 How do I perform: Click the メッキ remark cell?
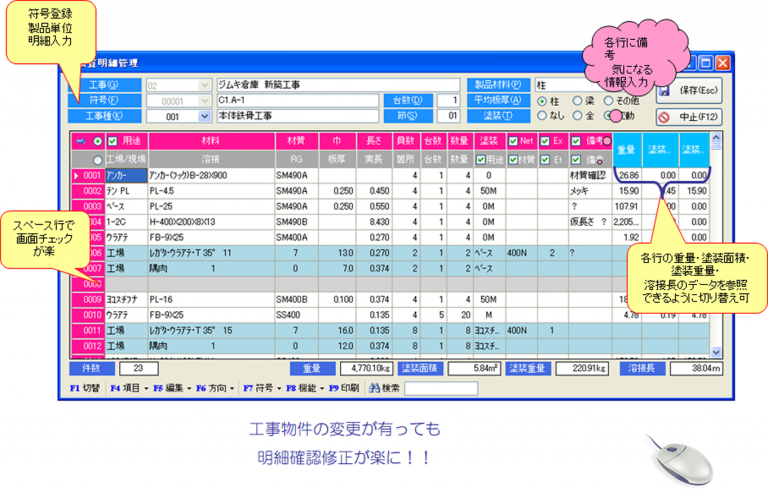click(x=590, y=191)
